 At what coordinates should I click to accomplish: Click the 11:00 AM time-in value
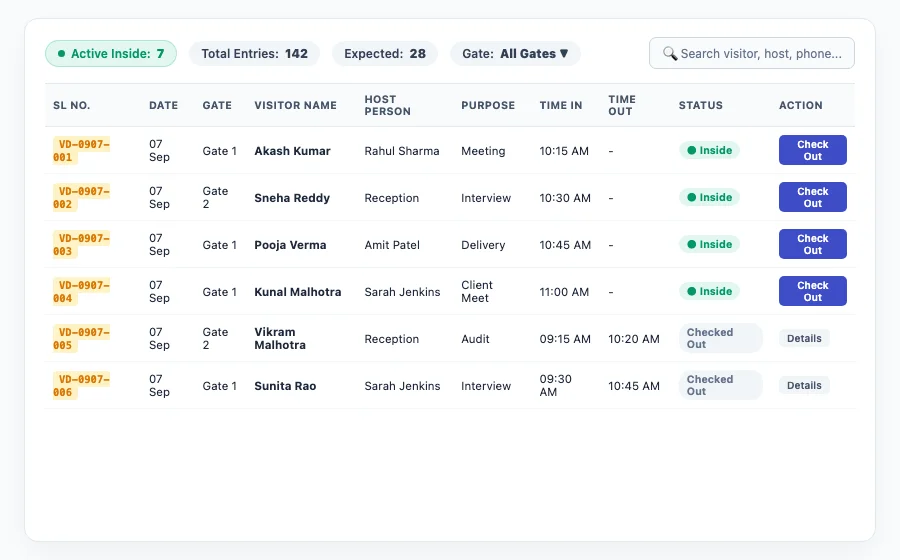[564, 292]
